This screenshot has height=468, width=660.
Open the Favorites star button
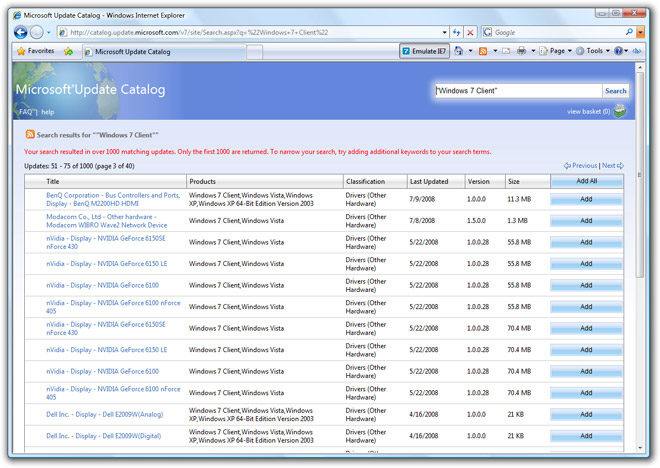[x=36, y=51]
